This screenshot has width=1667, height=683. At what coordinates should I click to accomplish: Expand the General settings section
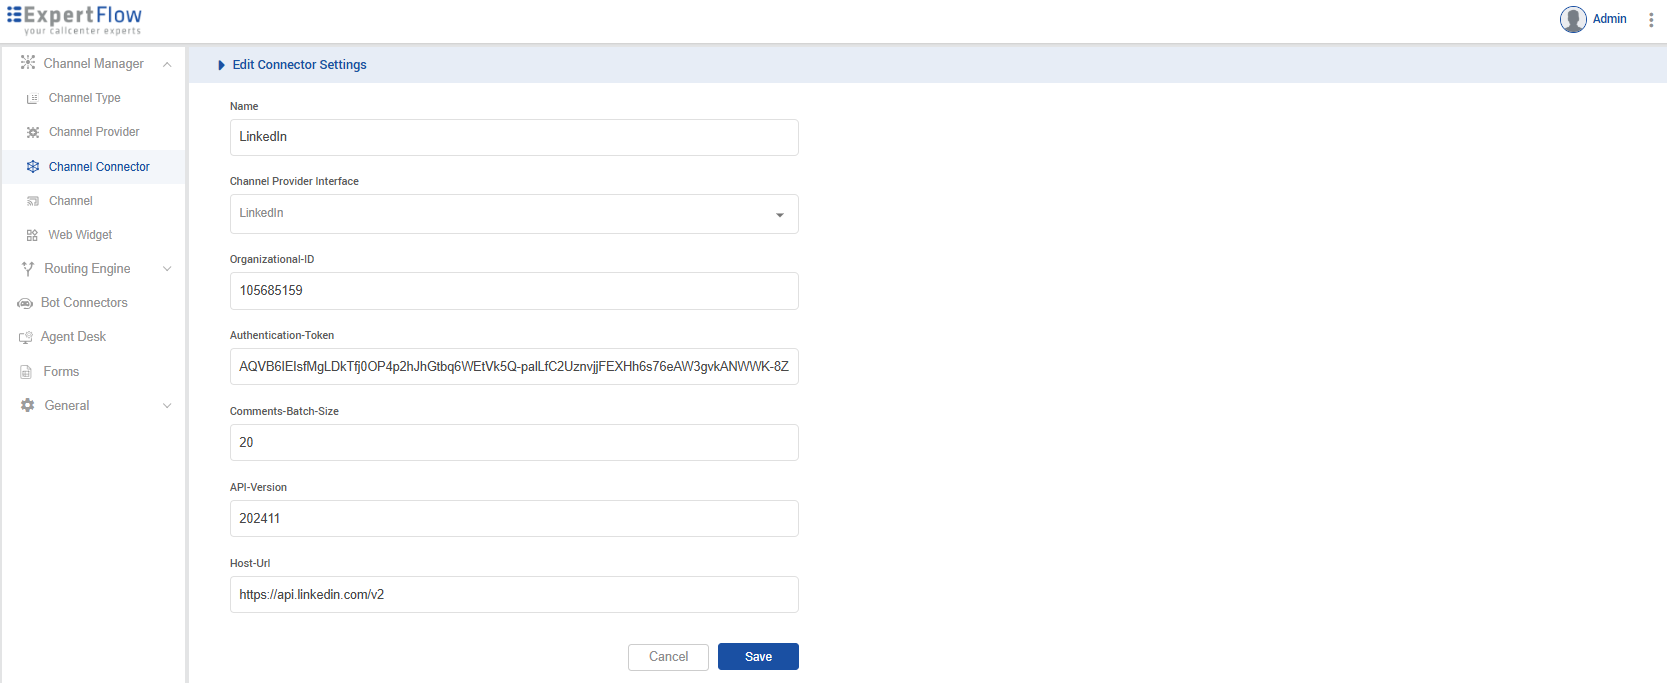tap(167, 406)
